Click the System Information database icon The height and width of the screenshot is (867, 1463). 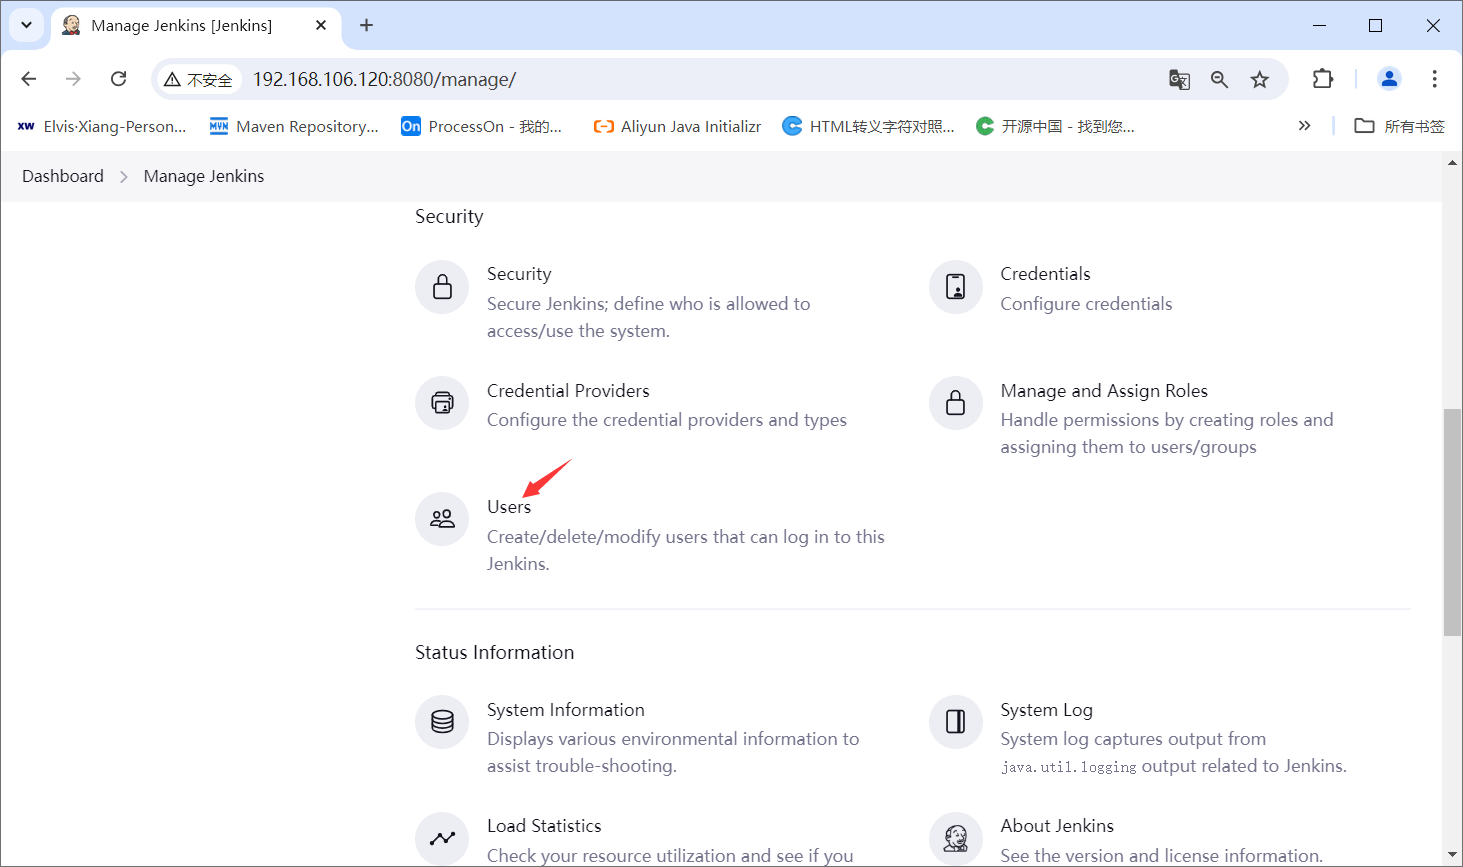[x=442, y=722]
